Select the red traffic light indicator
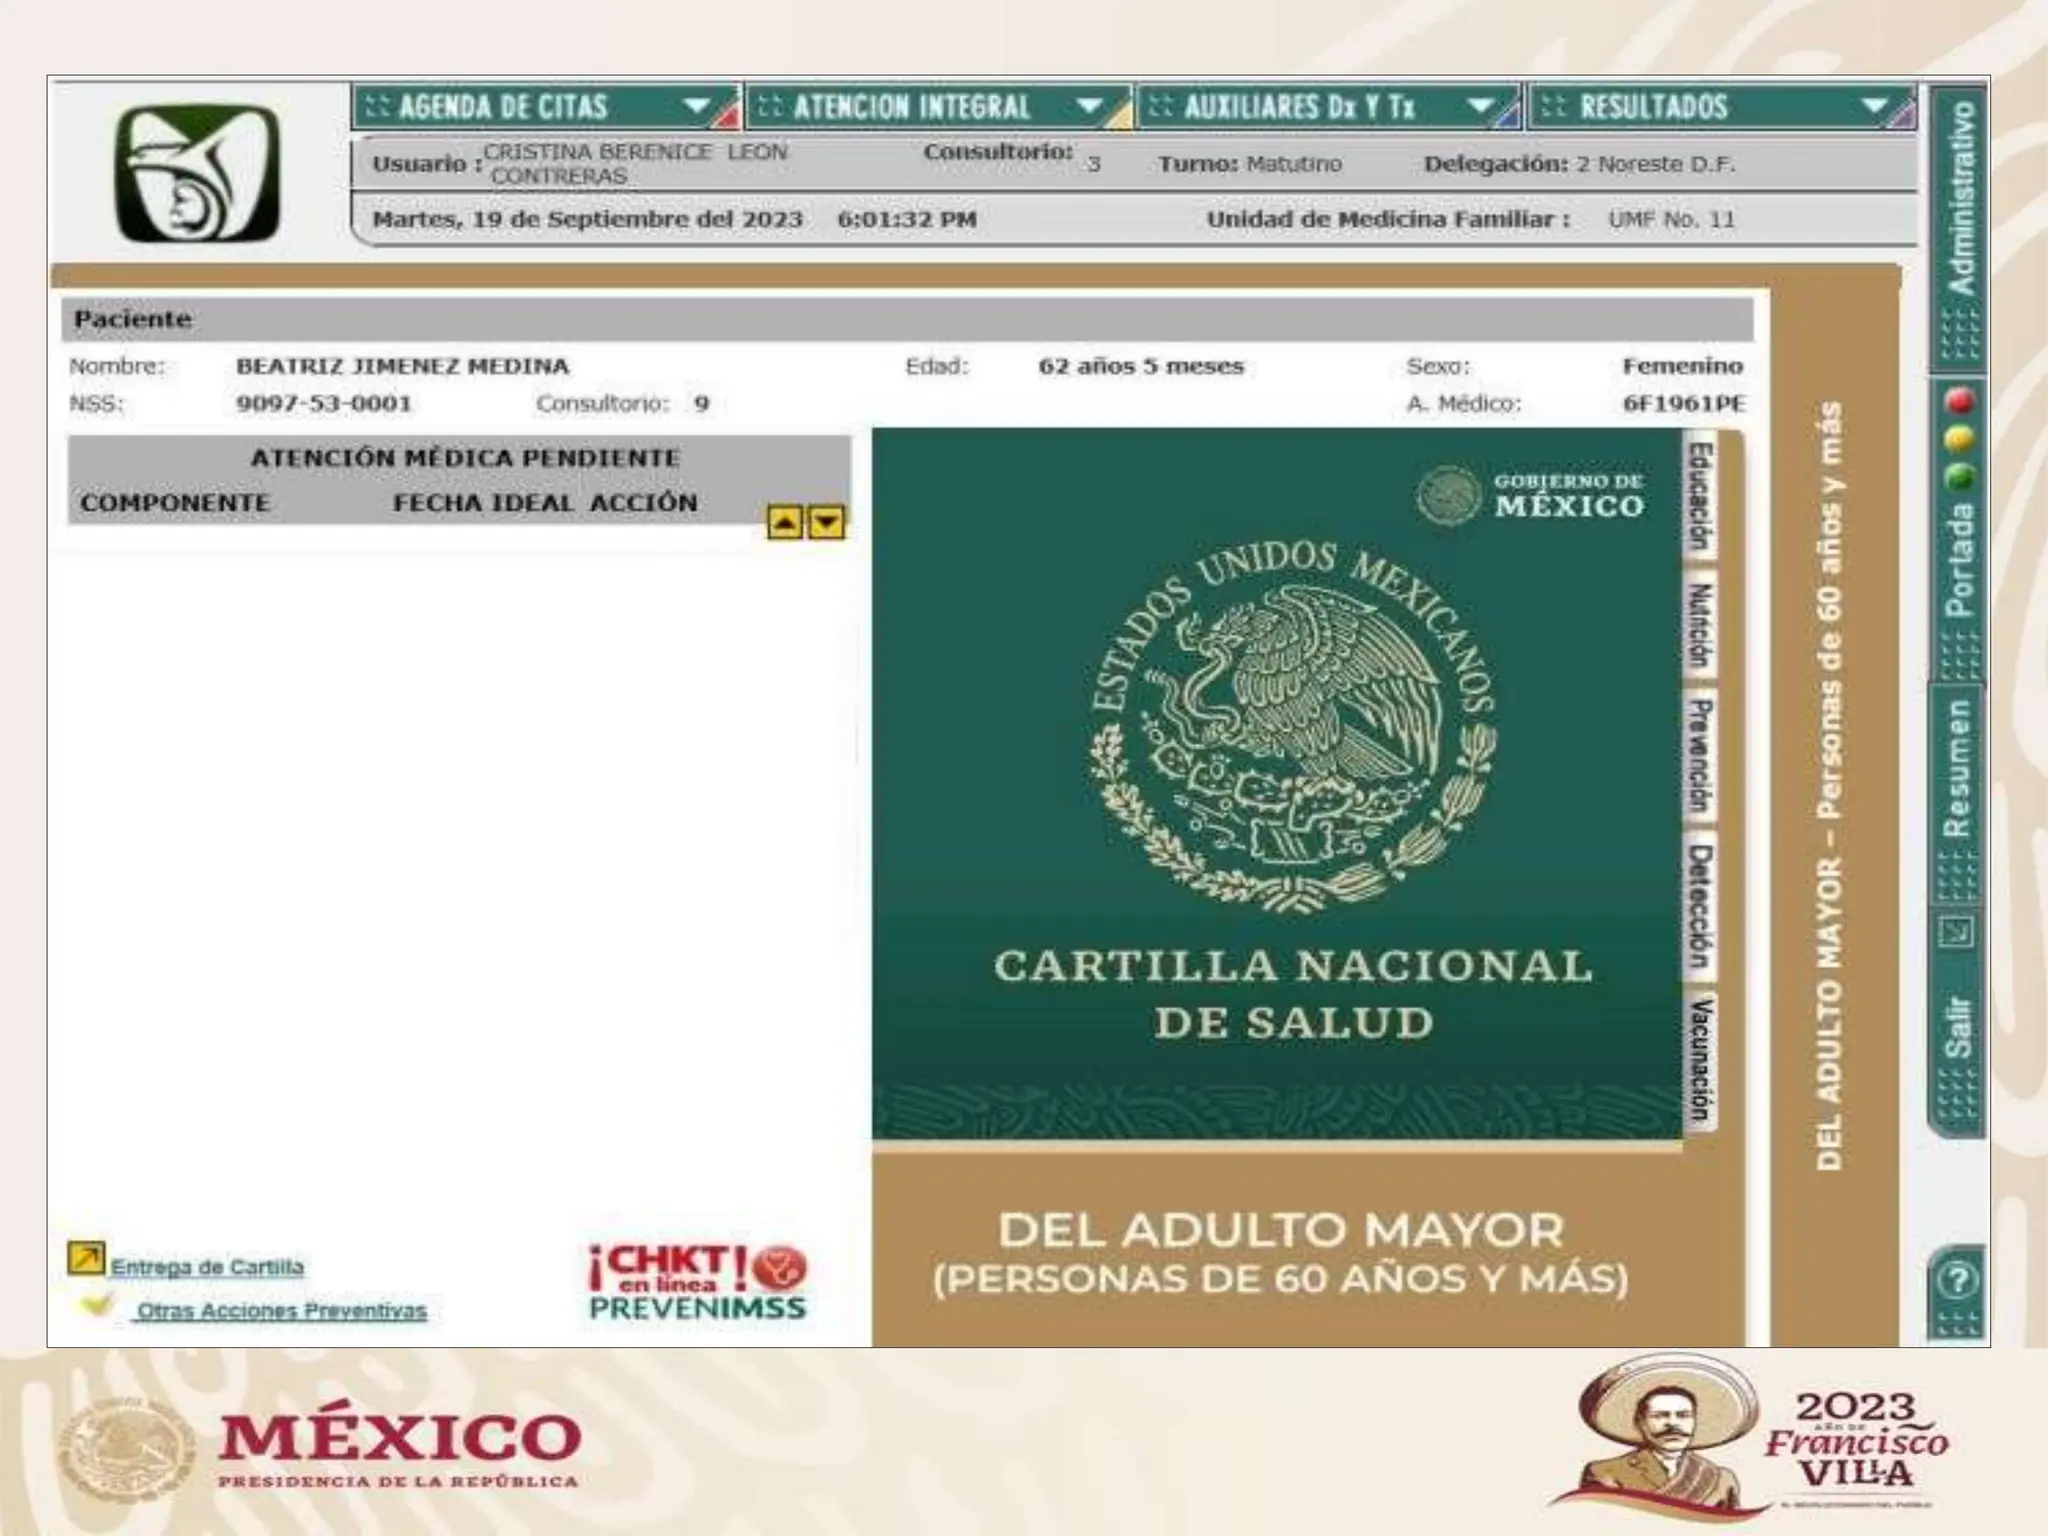 (1959, 401)
